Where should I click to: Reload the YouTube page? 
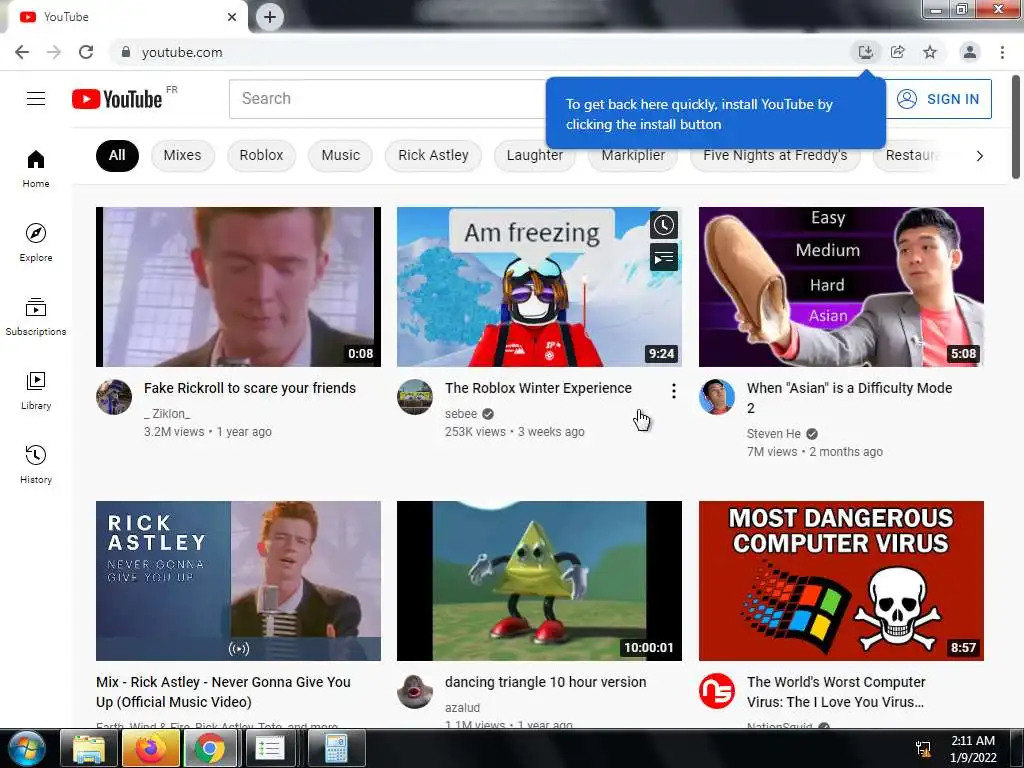coord(86,52)
